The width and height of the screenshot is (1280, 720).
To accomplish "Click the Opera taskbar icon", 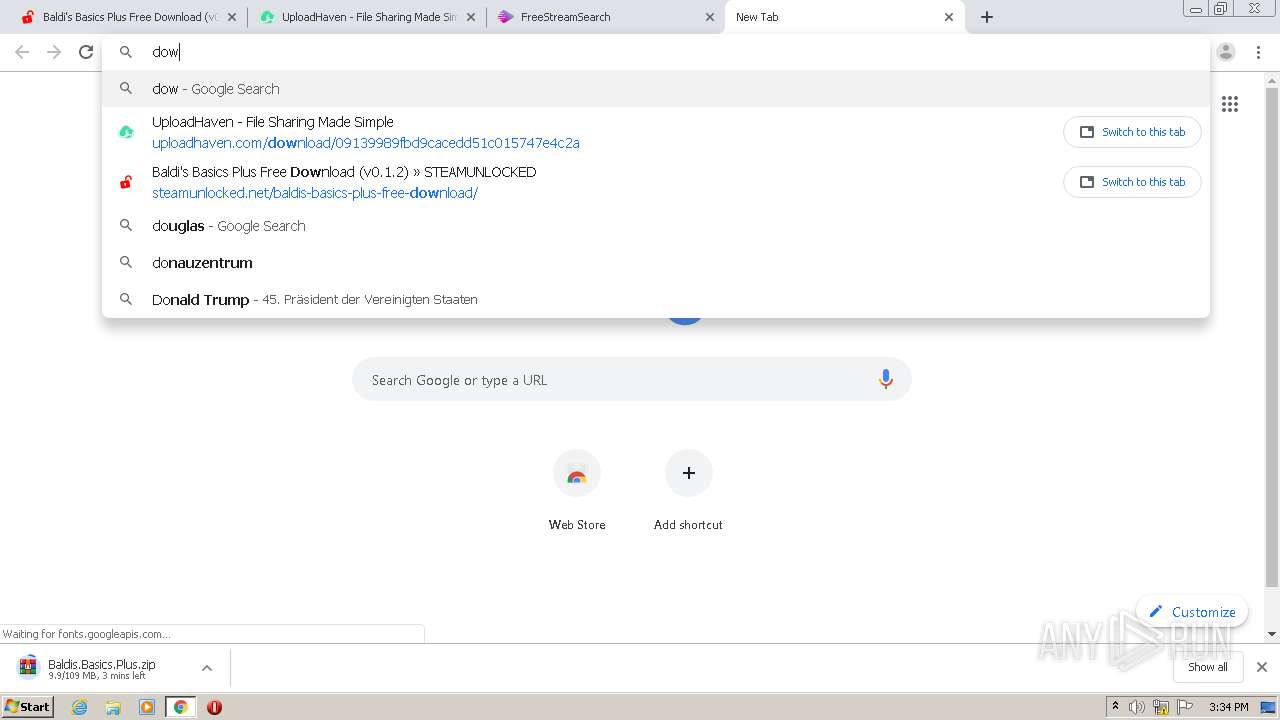I will pos(214,707).
